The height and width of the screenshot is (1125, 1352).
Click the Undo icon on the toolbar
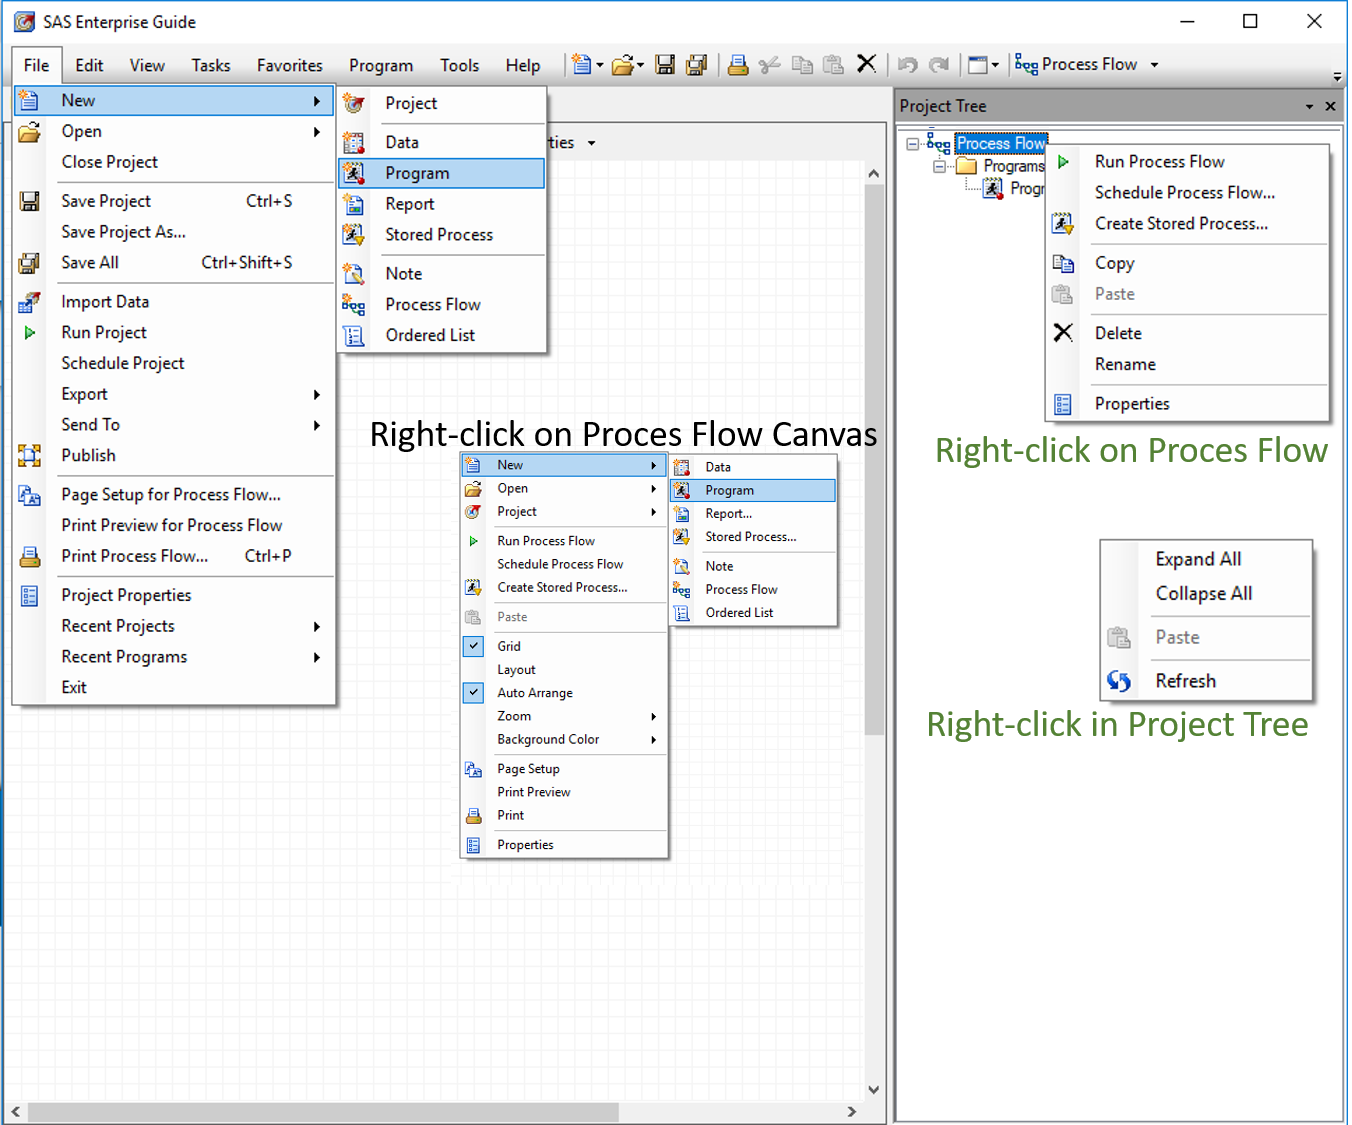(907, 64)
